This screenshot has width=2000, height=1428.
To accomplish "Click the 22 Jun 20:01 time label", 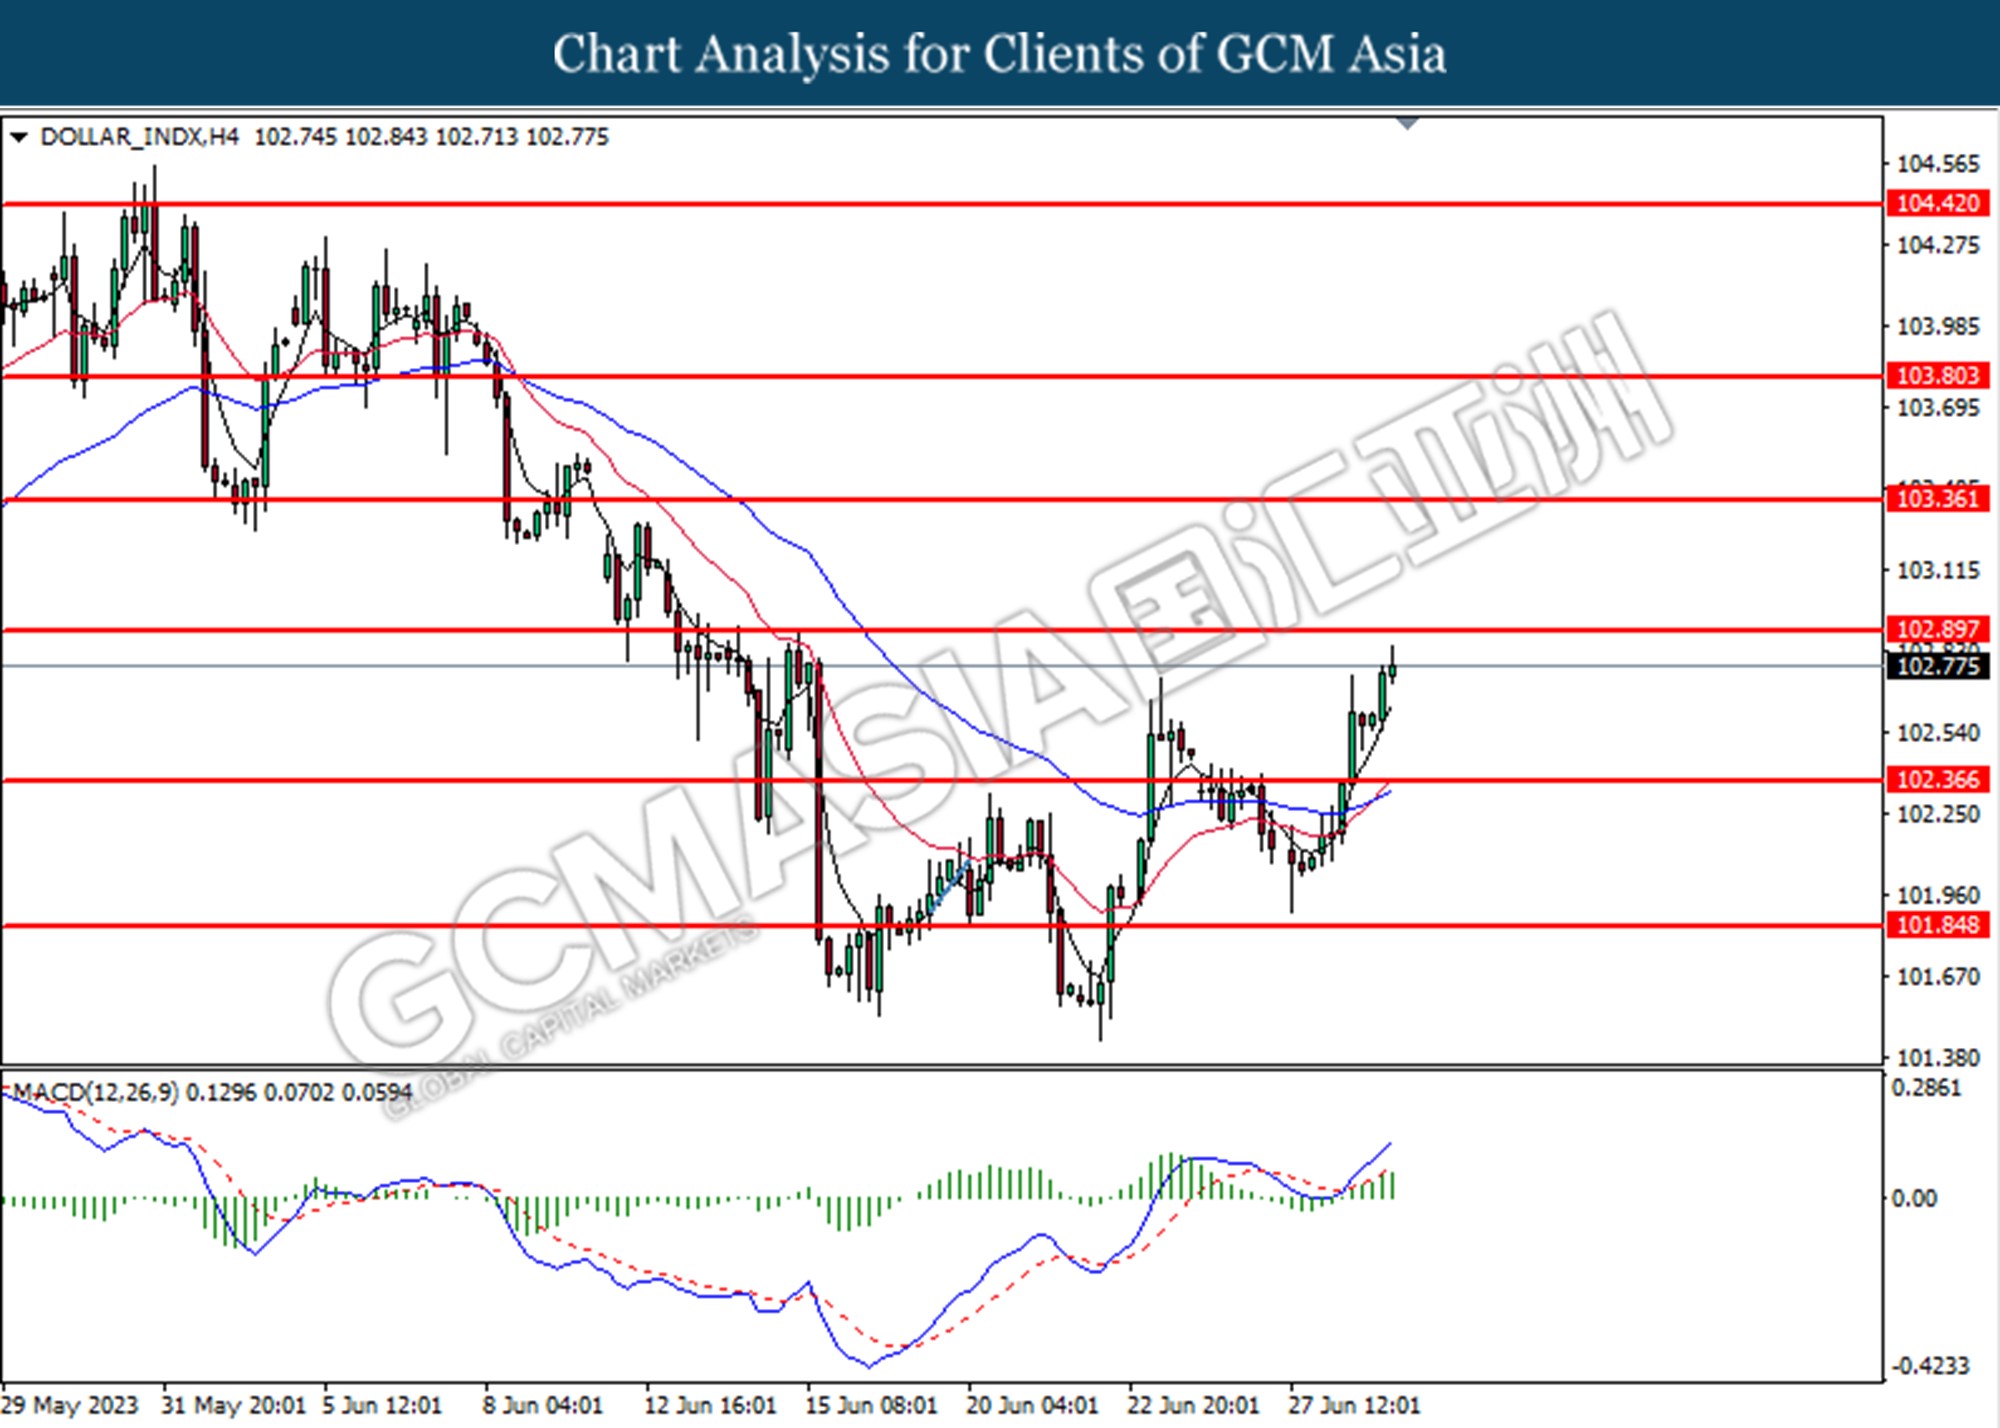I will coord(1193,1405).
